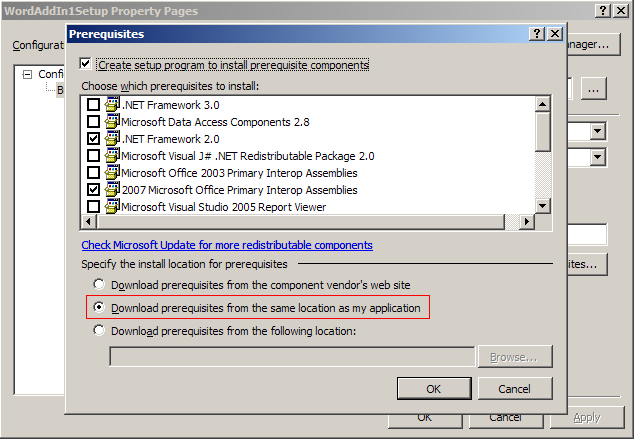Collapse the Confi tree node in Property Pages

tap(27, 74)
